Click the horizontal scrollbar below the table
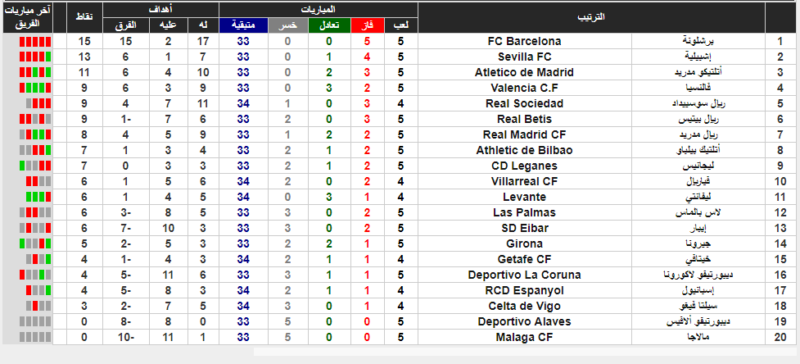800x364 pixels. pos(525,352)
